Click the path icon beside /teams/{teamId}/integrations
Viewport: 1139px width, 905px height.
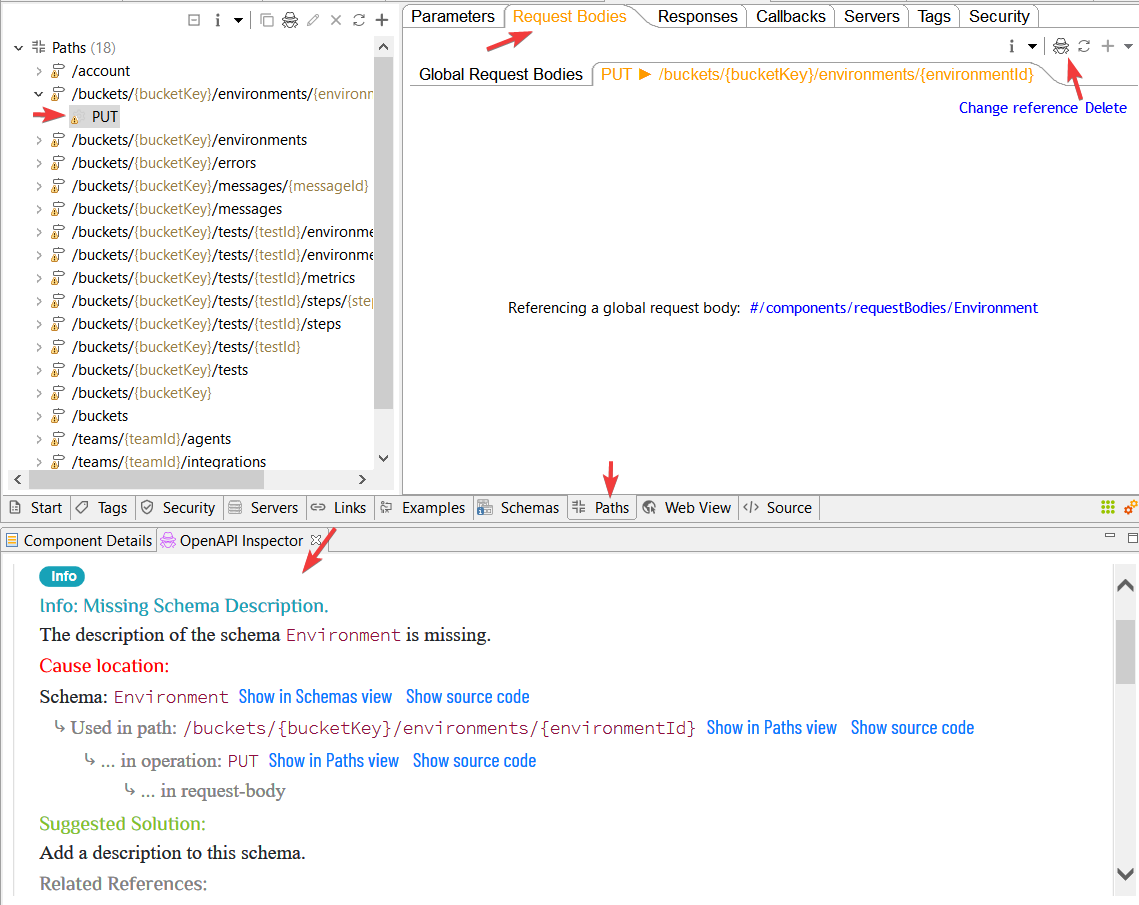(x=58, y=462)
